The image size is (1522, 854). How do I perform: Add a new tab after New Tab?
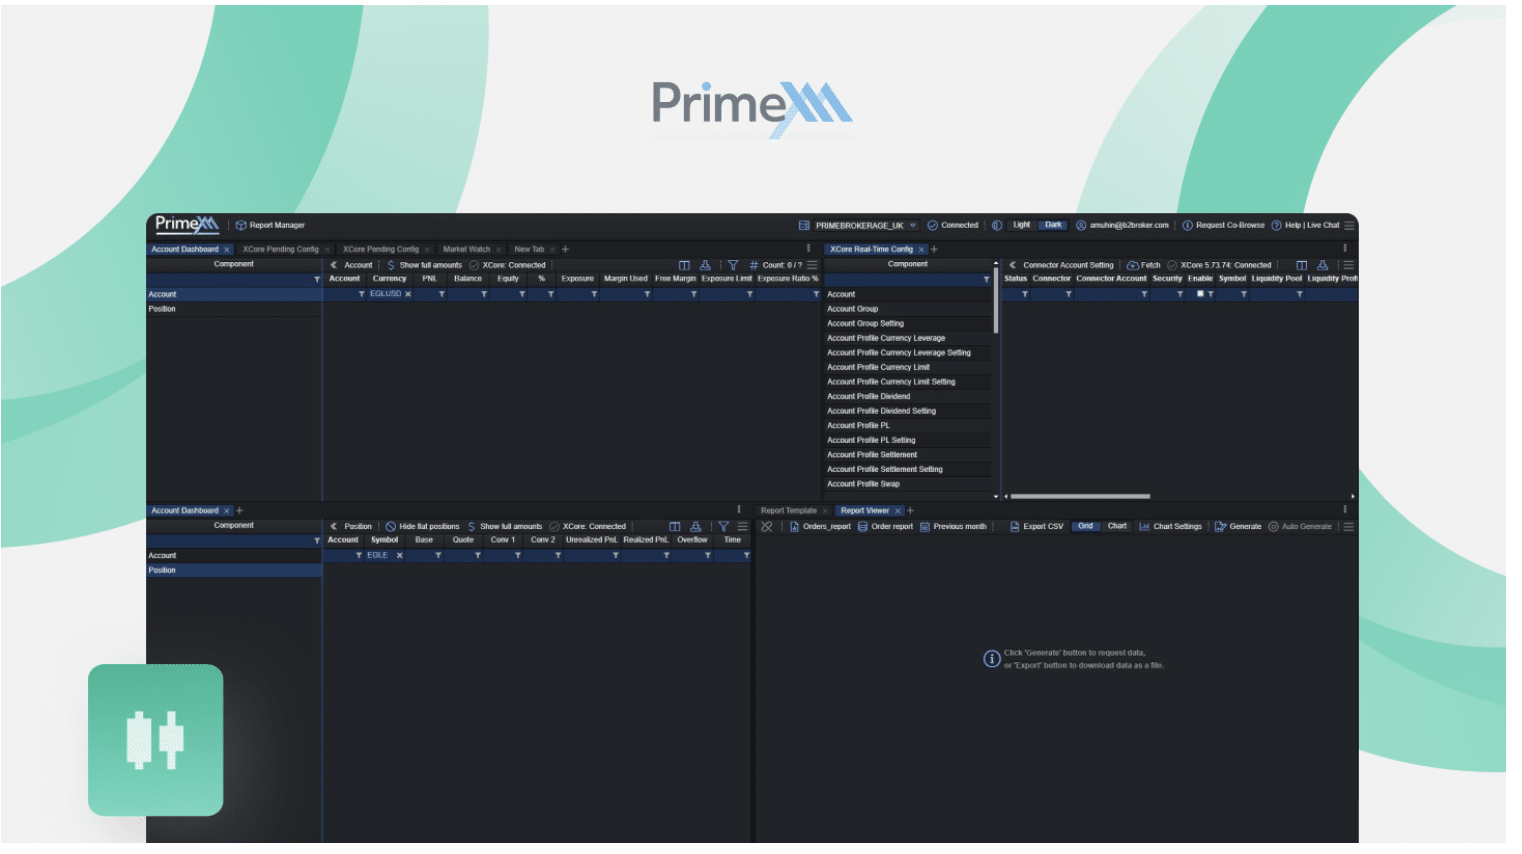[565, 249]
